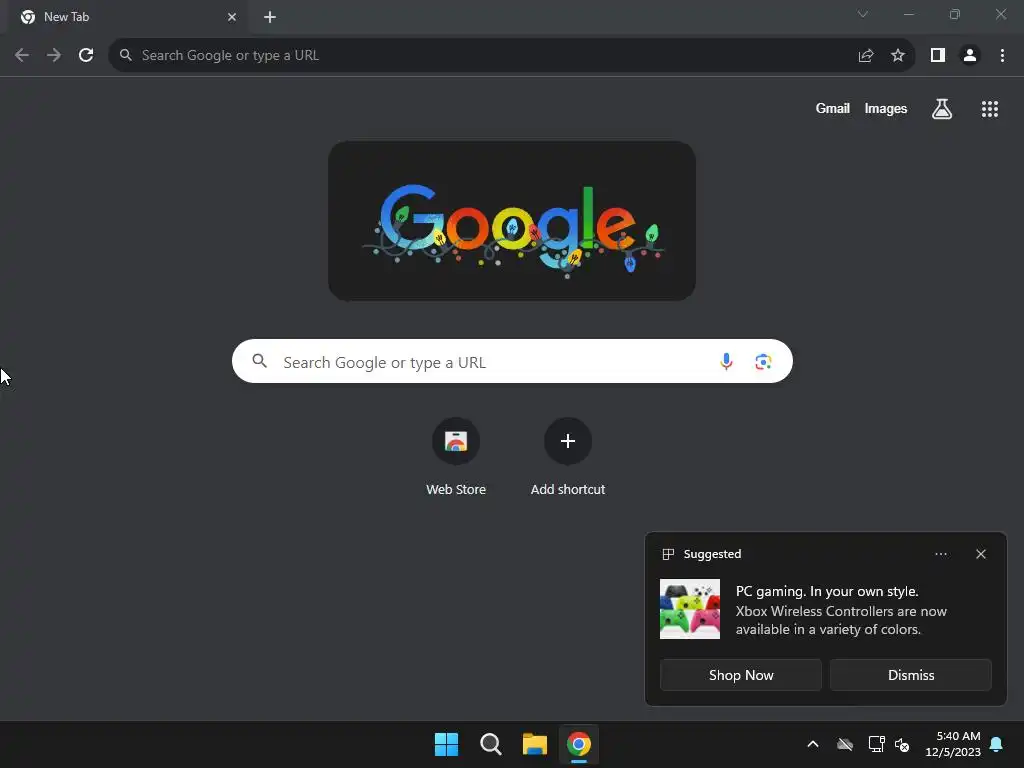
Task: Open the Chrome three-dot menu
Action: pos(1002,56)
